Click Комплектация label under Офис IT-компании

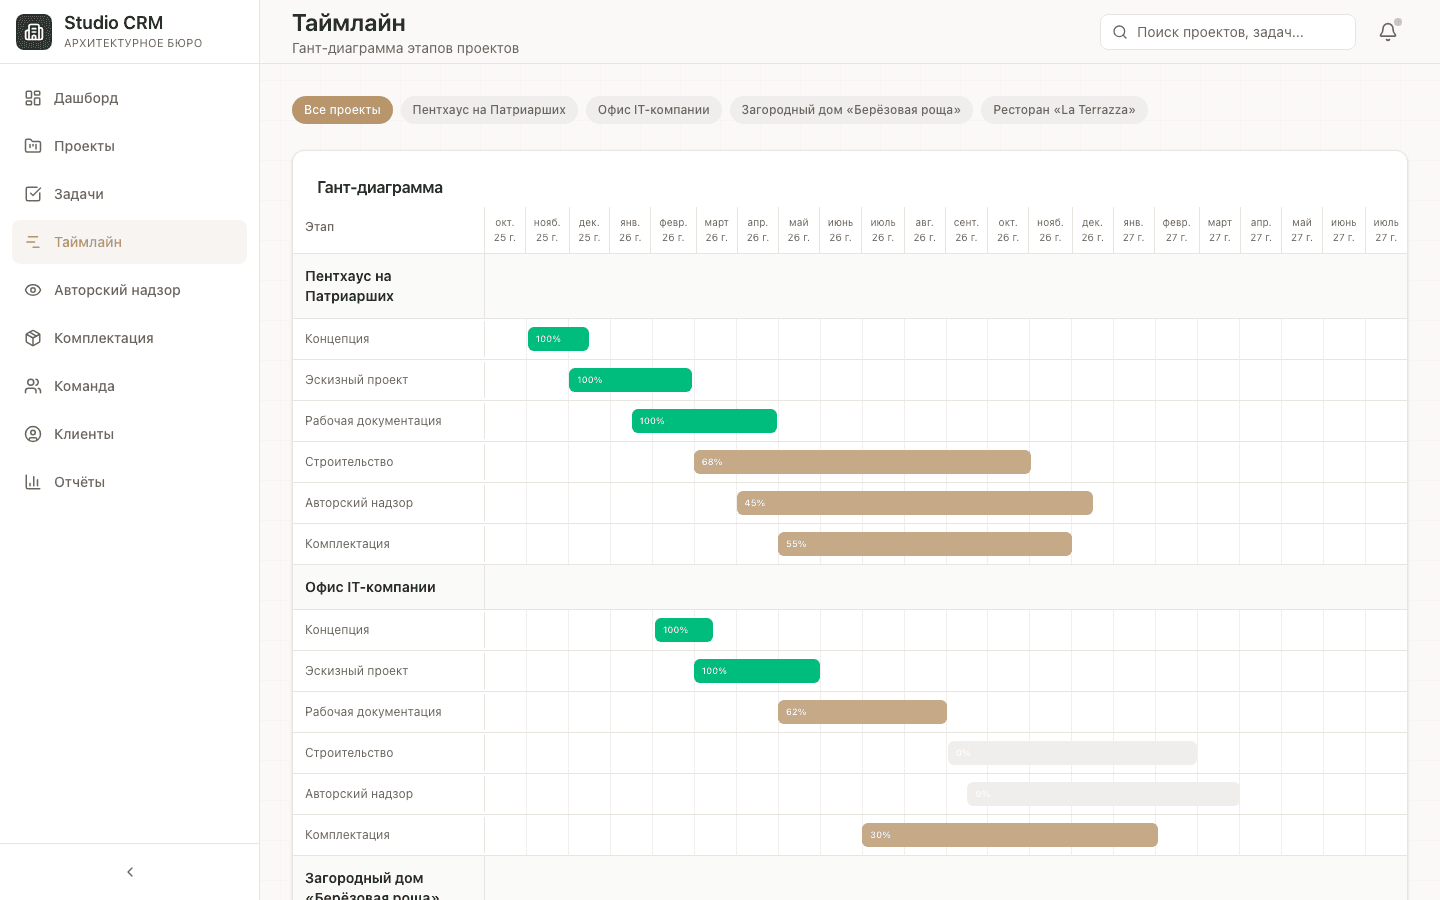point(347,835)
